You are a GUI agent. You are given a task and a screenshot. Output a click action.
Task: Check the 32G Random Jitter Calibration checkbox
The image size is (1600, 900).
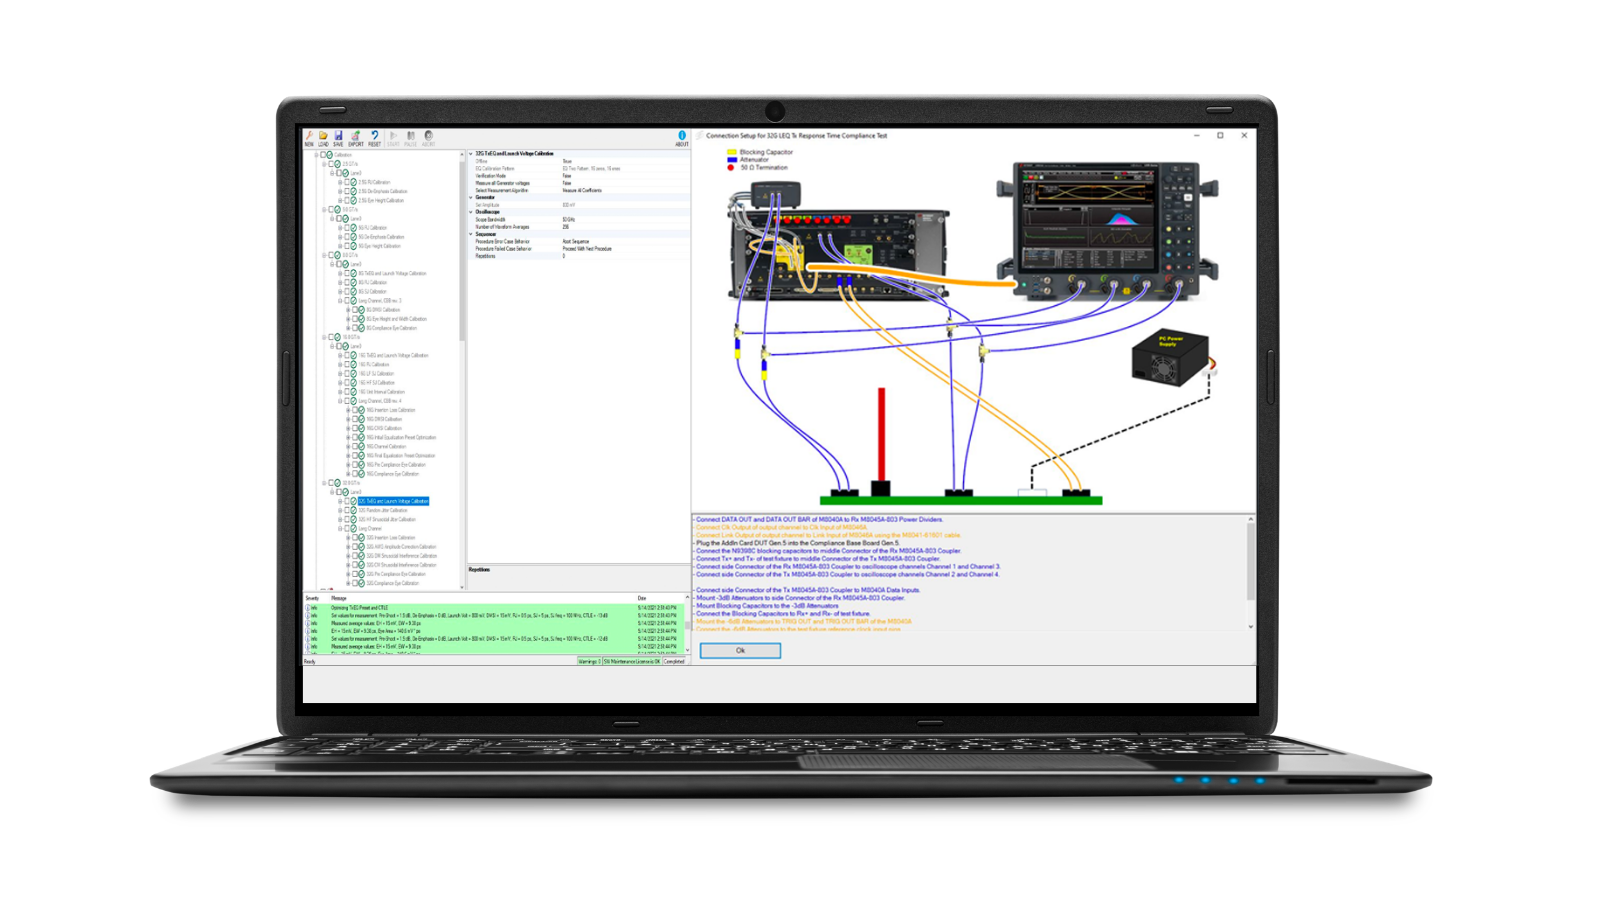tap(347, 510)
